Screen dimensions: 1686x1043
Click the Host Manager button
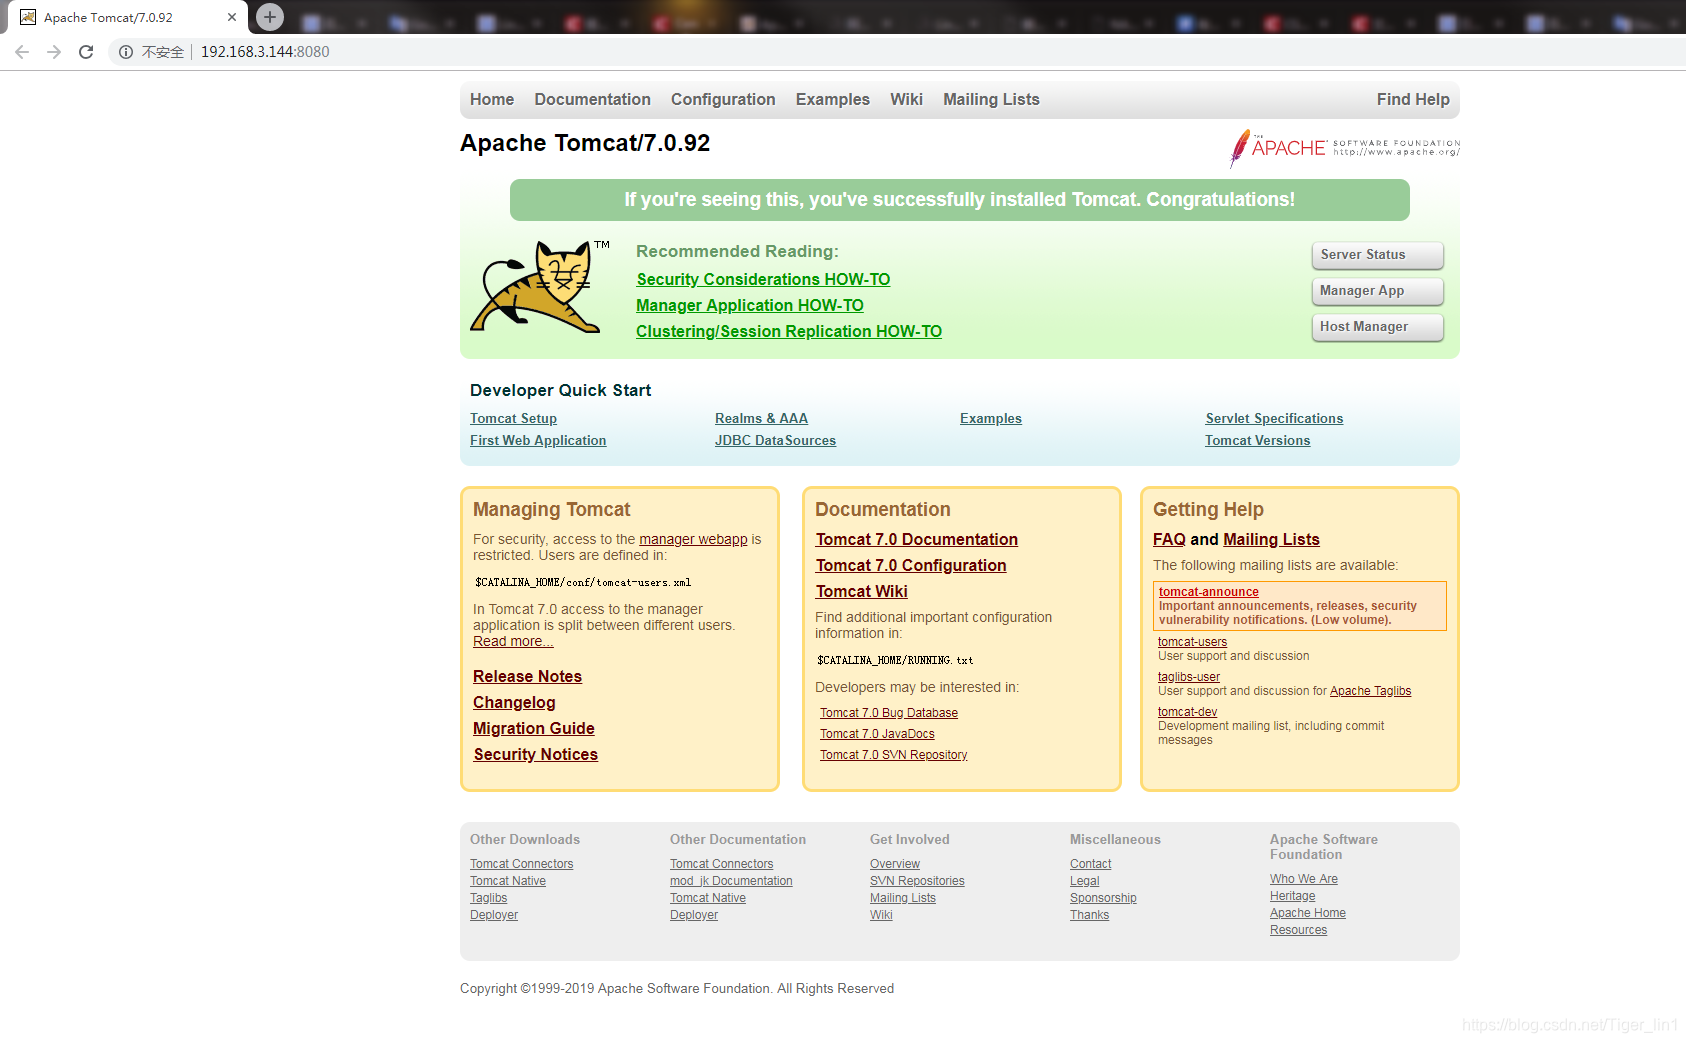tap(1377, 327)
